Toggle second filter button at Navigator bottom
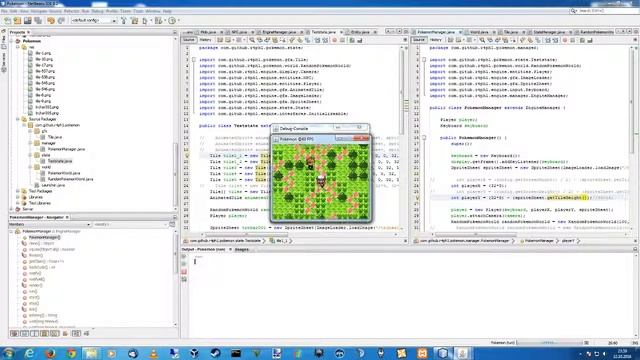Image resolution: width=640 pixels, height=360 pixels. [24, 333]
